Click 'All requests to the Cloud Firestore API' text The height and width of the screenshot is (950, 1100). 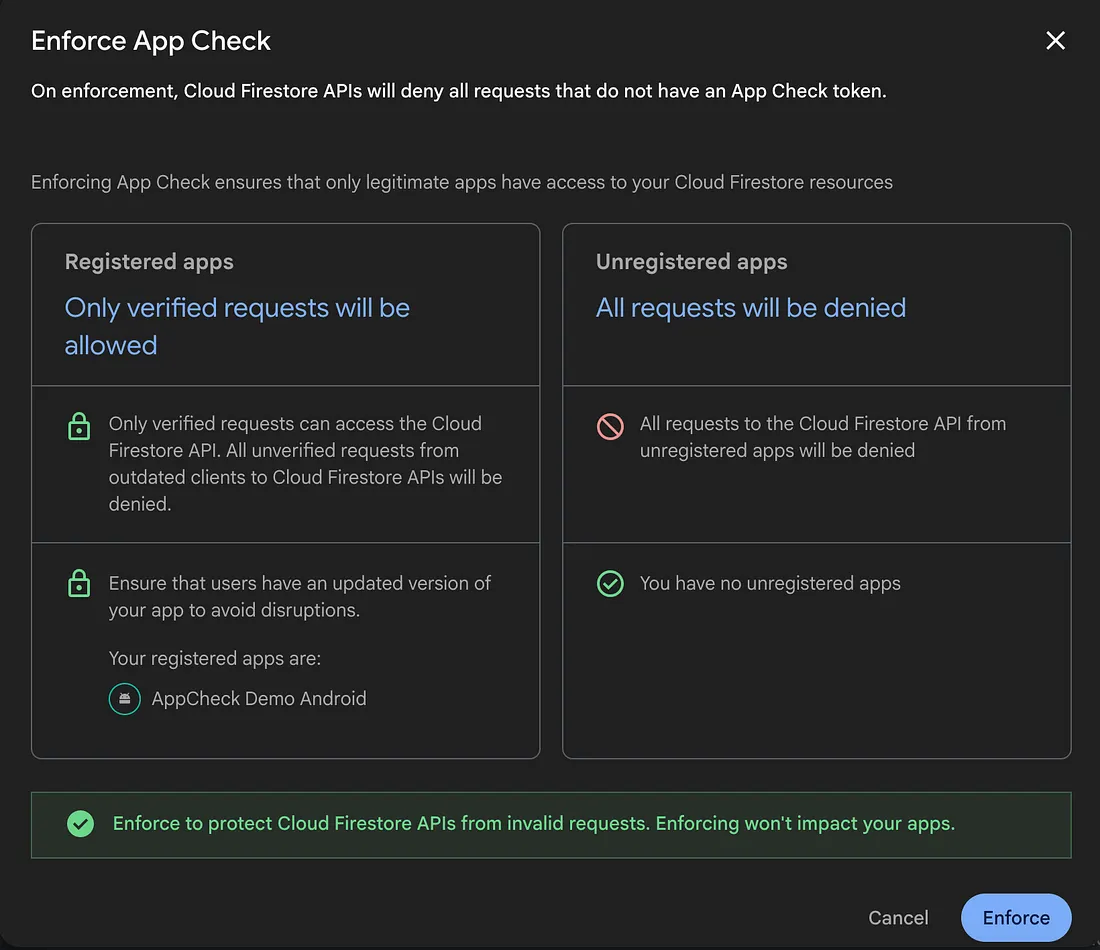coord(823,437)
